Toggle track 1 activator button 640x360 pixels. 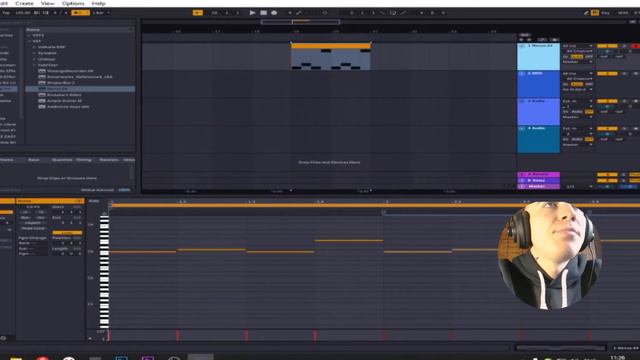[607, 46]
